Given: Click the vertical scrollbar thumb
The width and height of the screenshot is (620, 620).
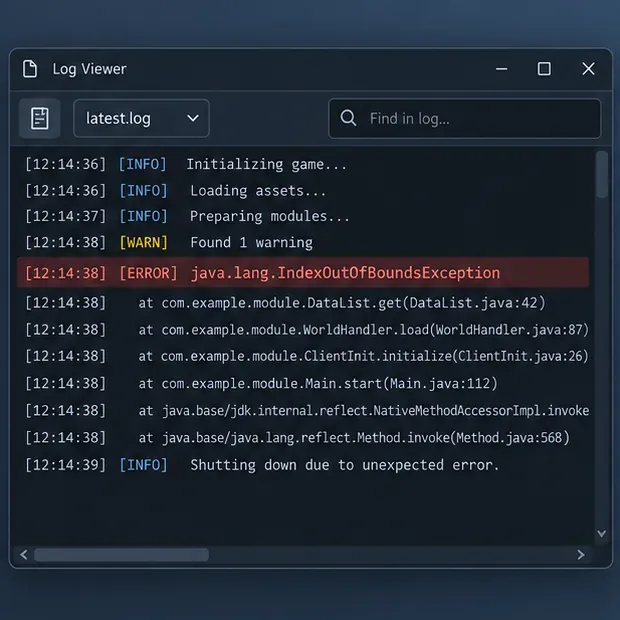Looking at the screenshot, I should click(x=602, y=174).
